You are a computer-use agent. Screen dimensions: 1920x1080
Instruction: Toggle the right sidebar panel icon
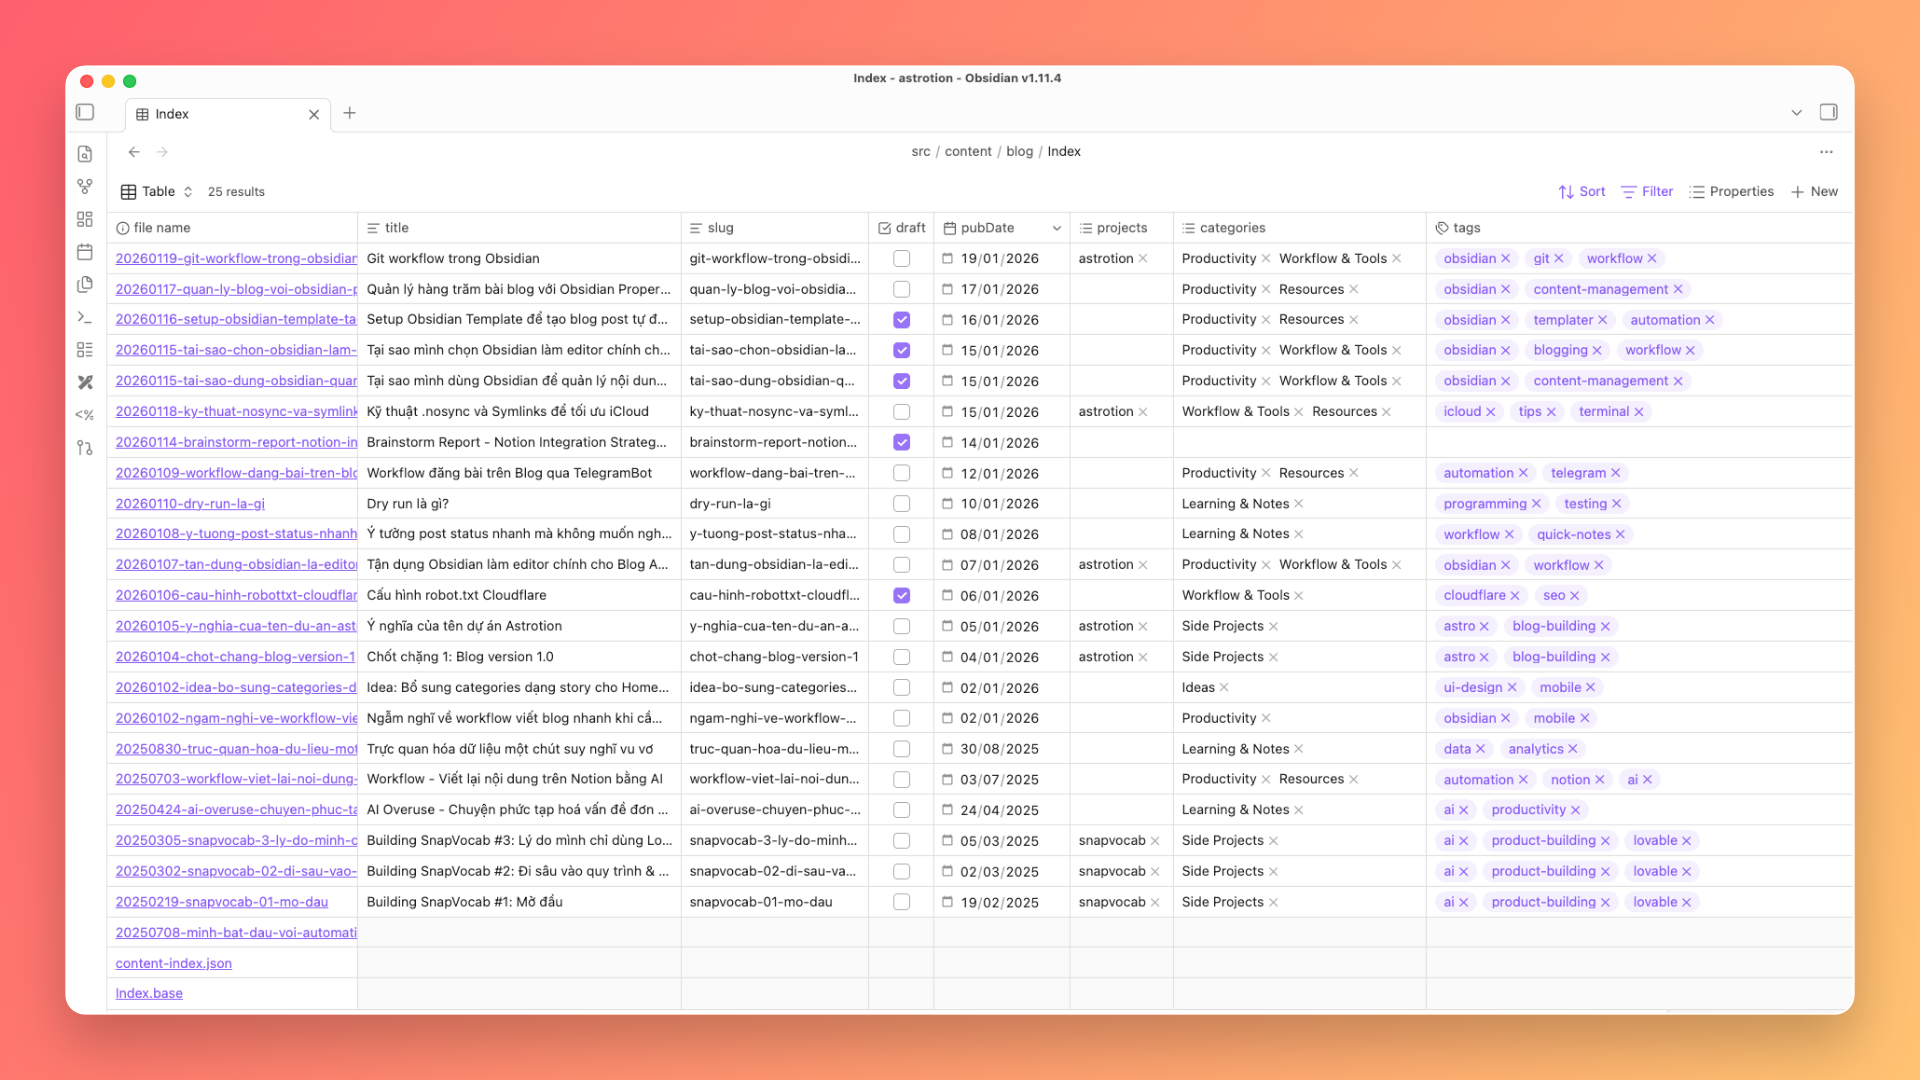coord(1828,113)
